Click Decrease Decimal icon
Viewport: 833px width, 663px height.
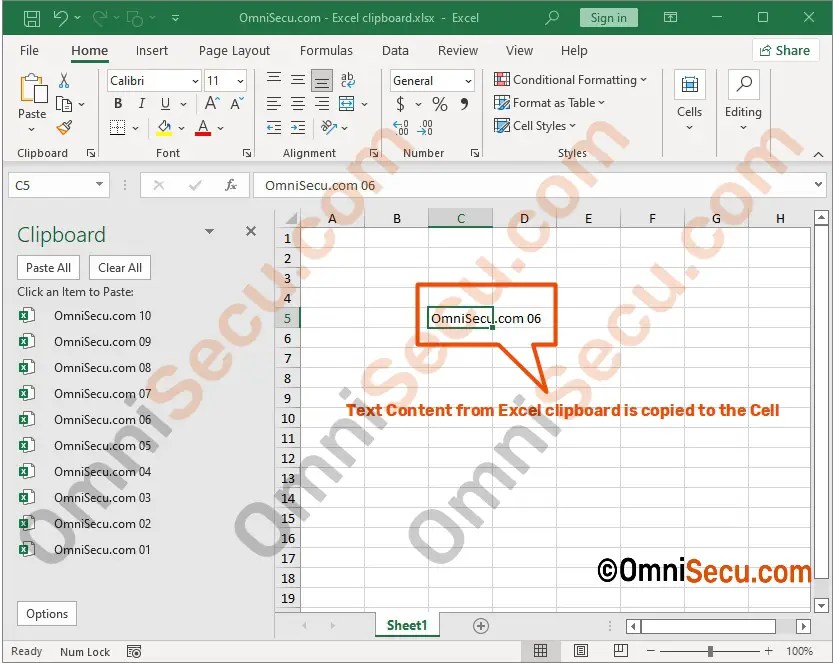426,128
